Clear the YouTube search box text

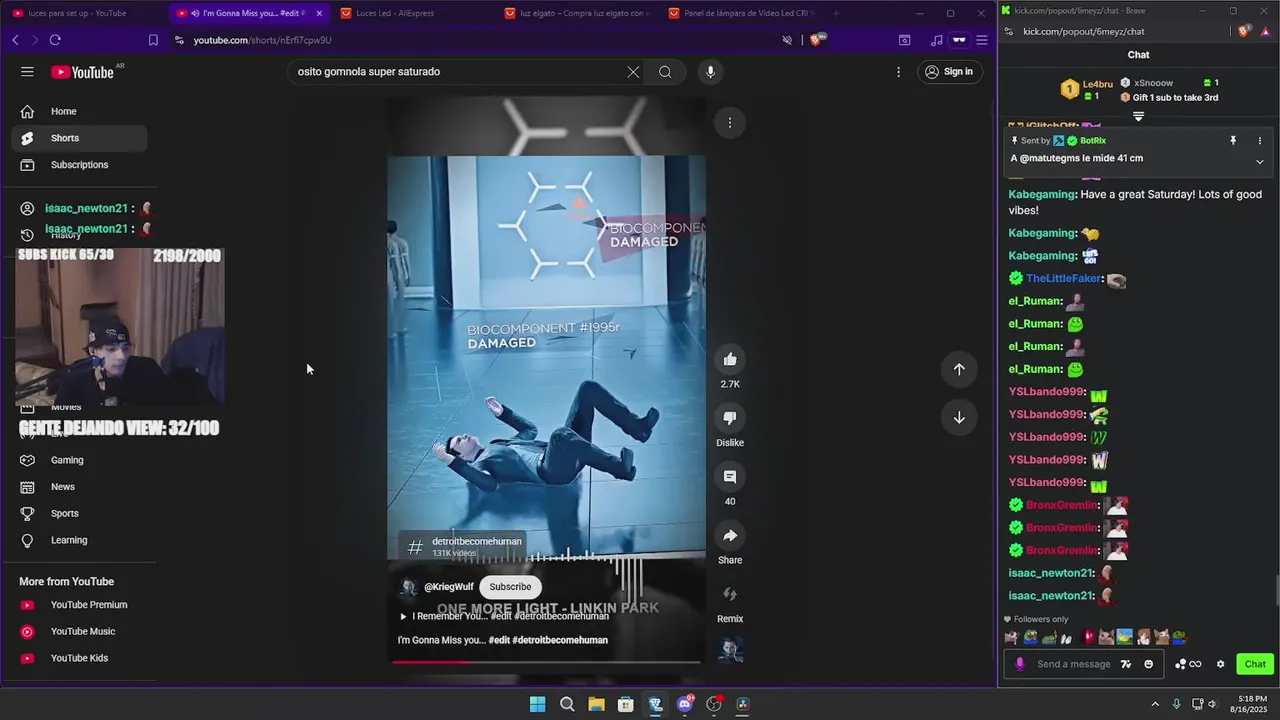click(633, 72)
